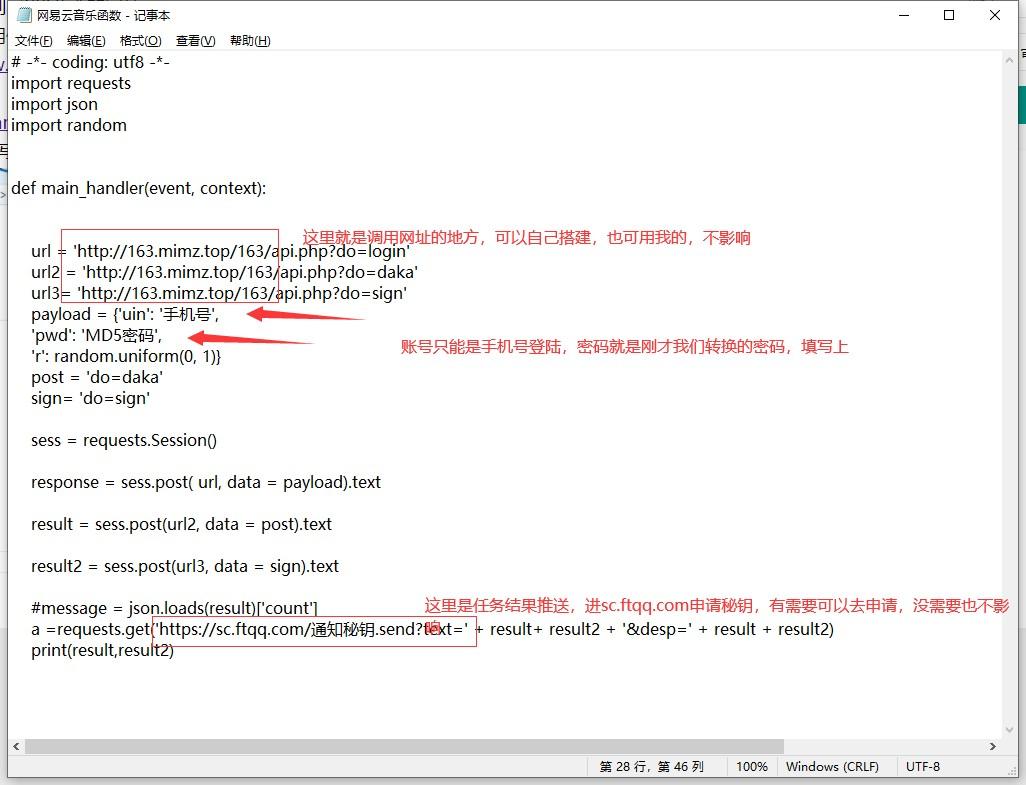
Task: Open the 查看(V) menu
Action: (196, 41)
